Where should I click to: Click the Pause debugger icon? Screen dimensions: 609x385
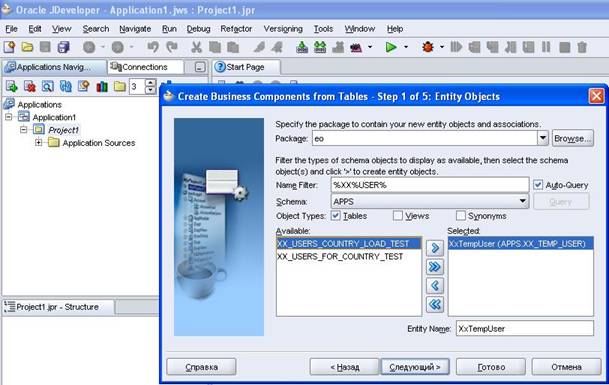coord(546,47)
